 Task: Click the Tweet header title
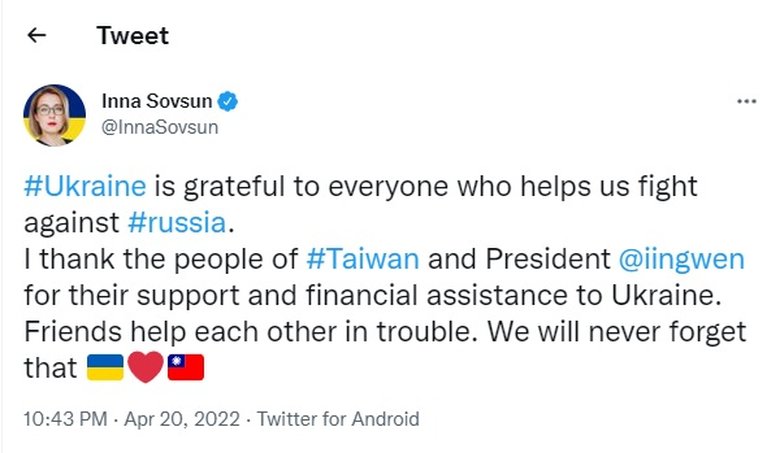click(132, 36)
